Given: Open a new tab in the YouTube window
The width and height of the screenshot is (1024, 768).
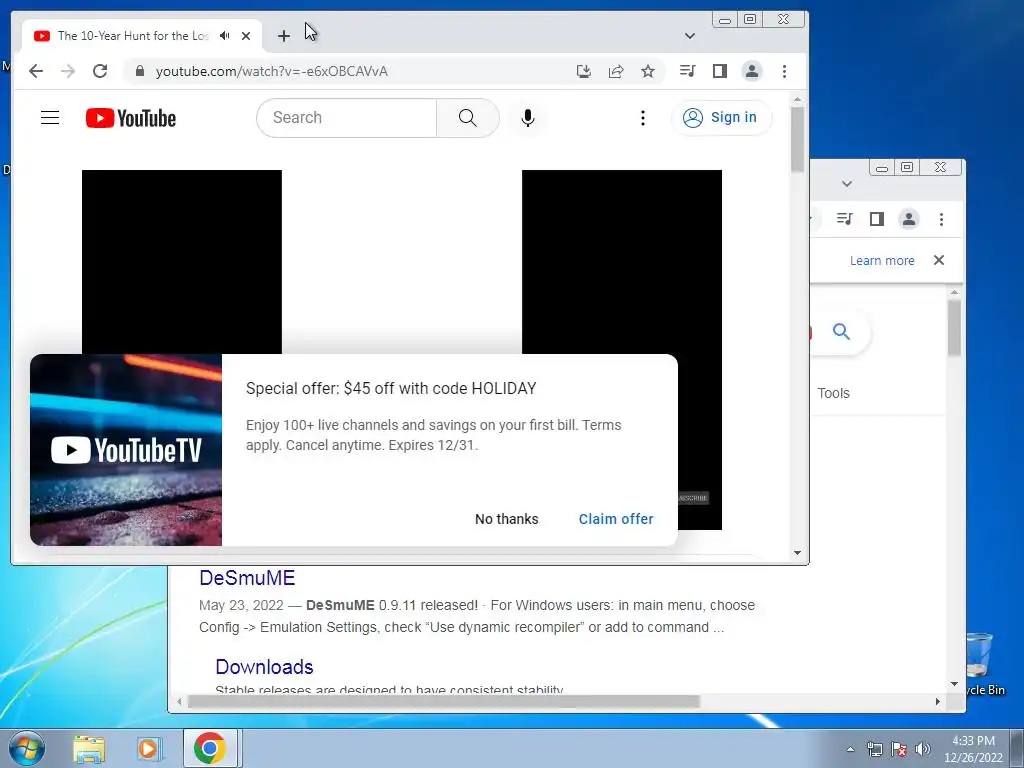Looking at the screenshot, I should pos(283,36).
